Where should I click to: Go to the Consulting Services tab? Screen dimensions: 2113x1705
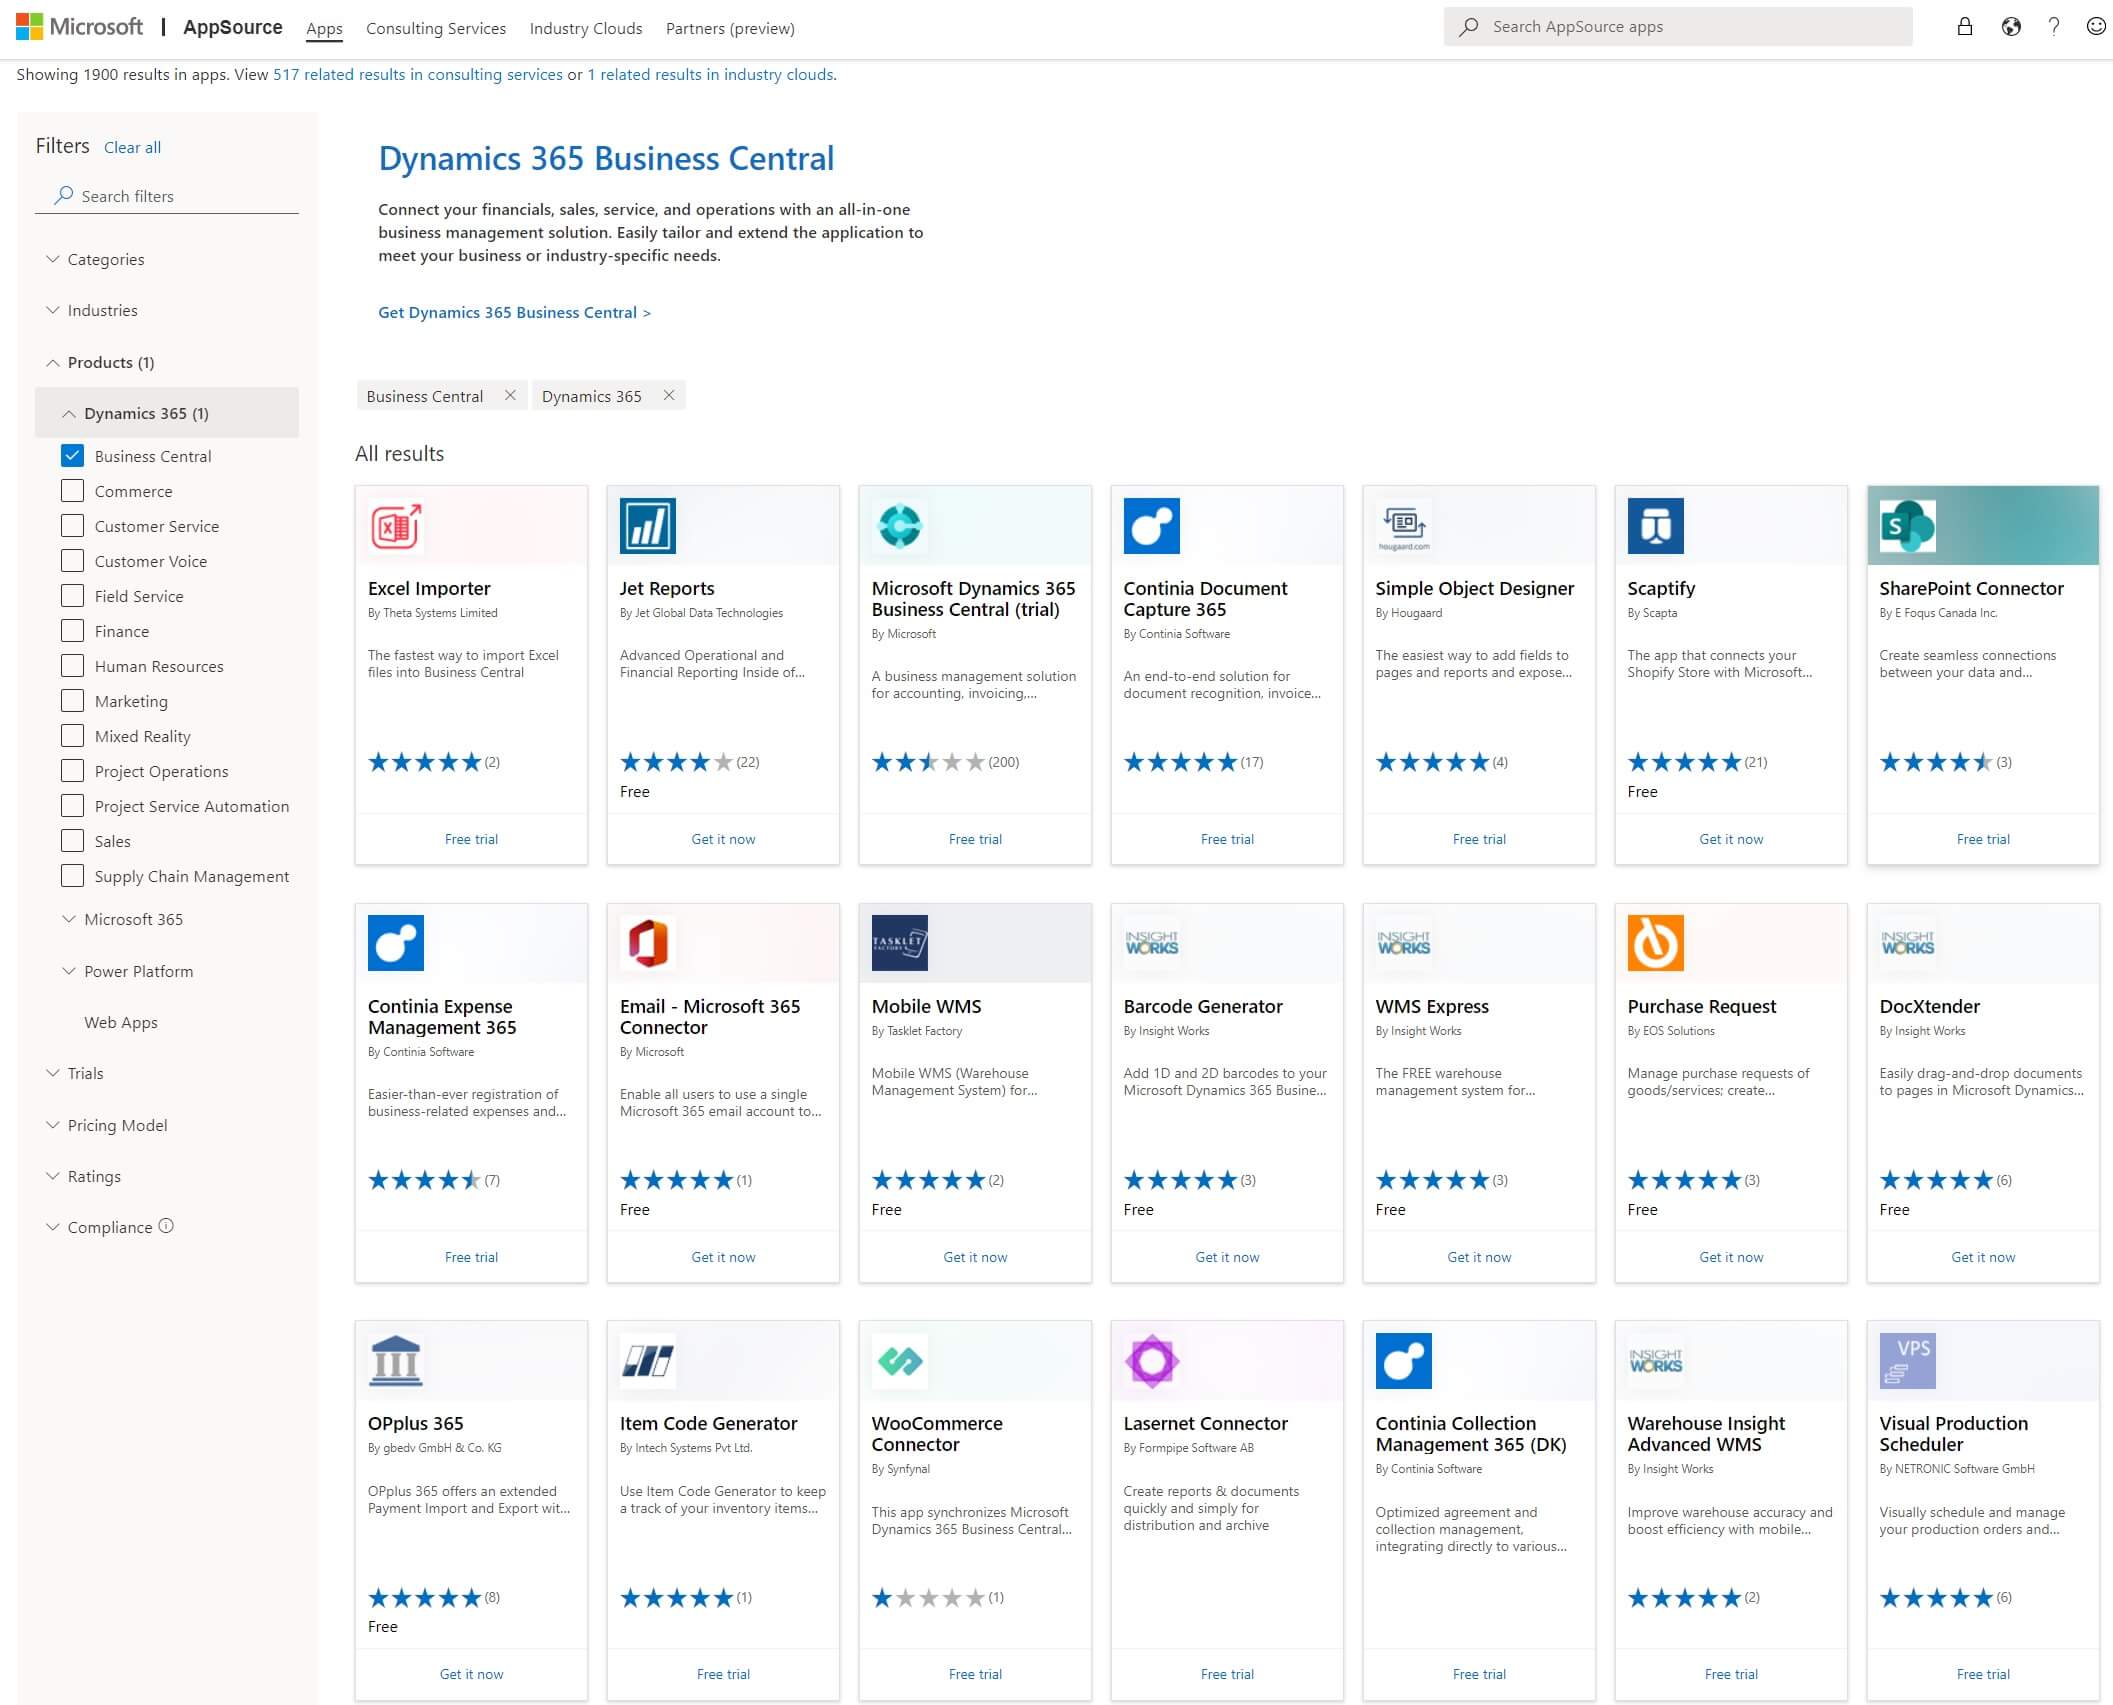coord(436,28)
